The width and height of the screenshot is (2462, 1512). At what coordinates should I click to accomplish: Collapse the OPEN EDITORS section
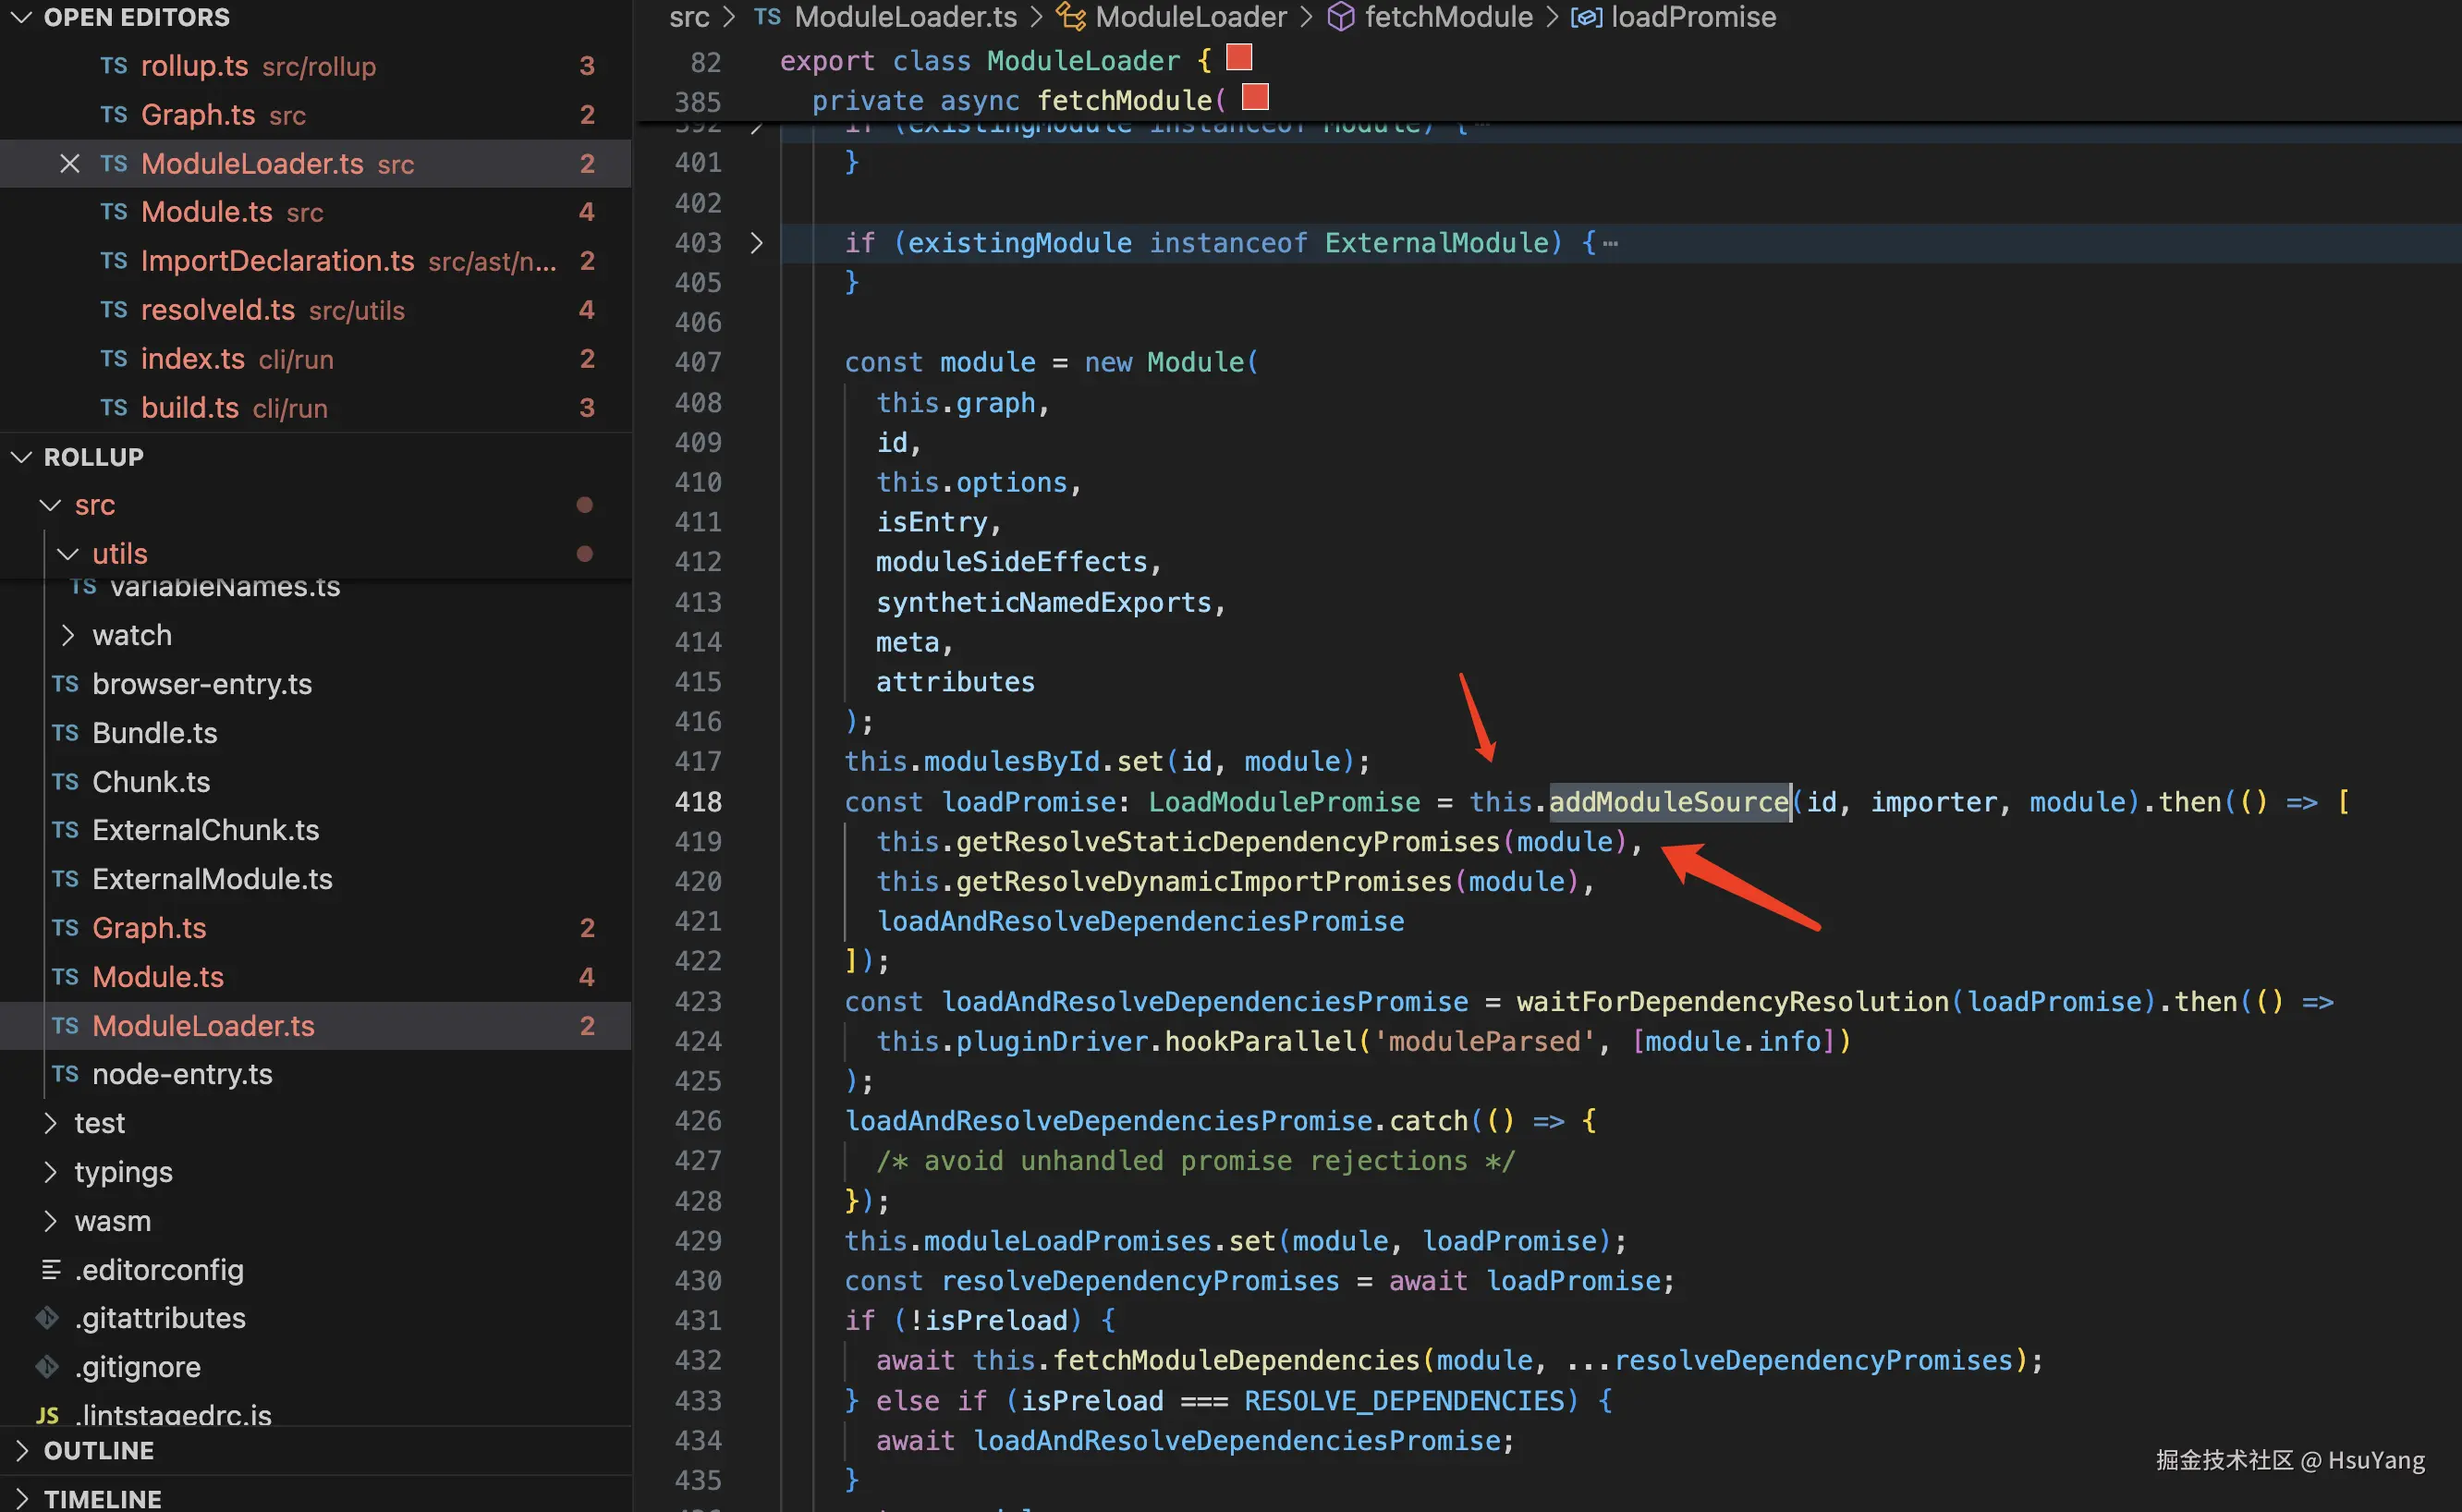(21, 17)
